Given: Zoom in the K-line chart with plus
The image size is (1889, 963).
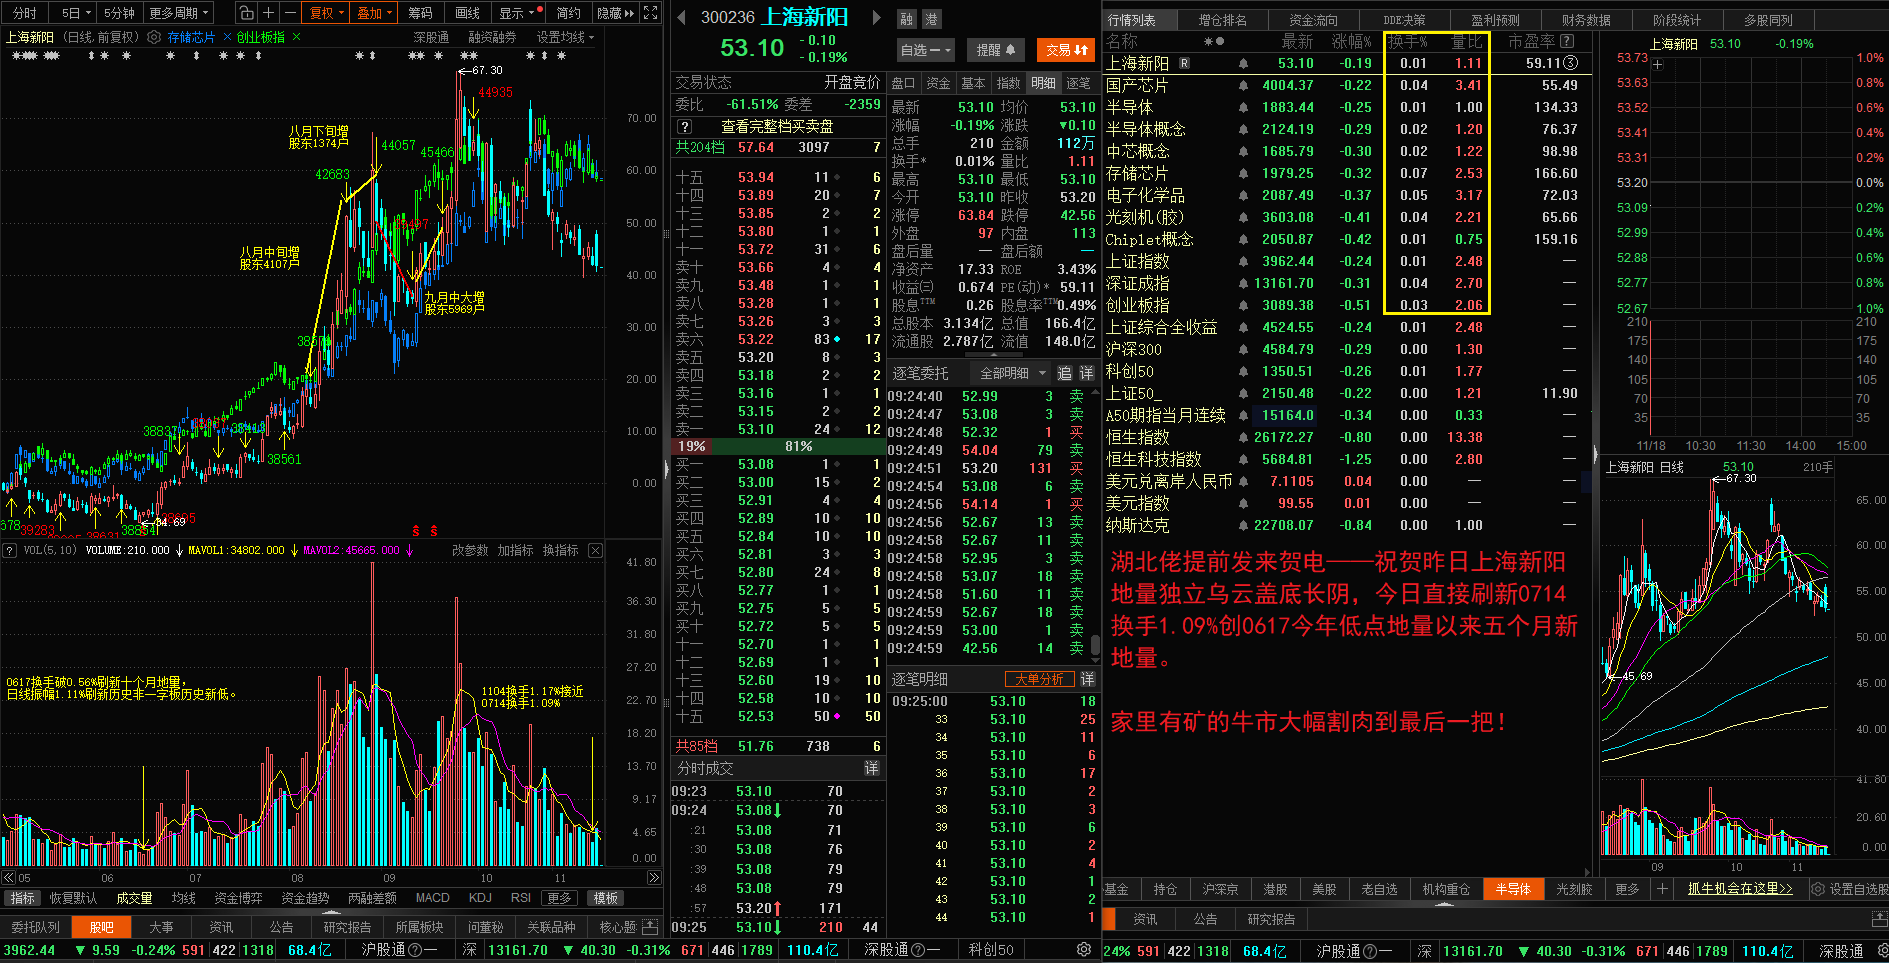Looking at the screenshot, I should (268, 13).
